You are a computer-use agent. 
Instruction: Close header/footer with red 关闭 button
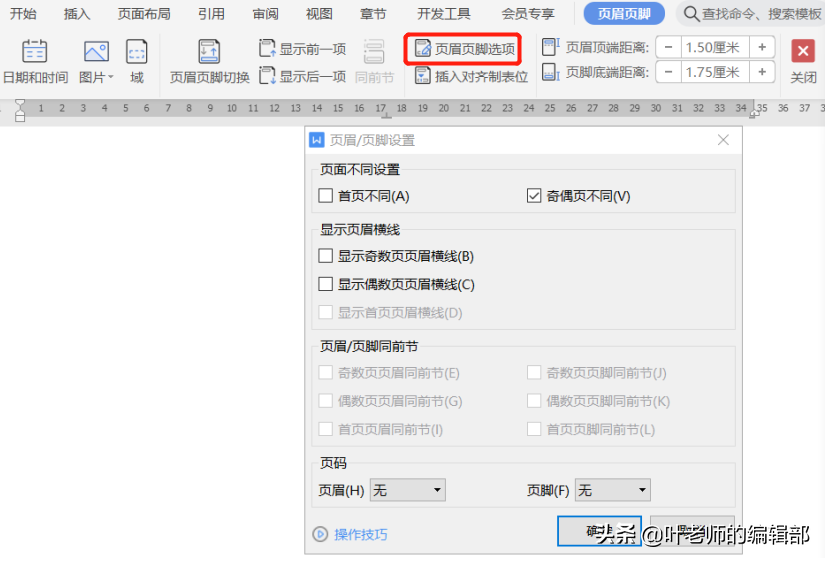803,52
